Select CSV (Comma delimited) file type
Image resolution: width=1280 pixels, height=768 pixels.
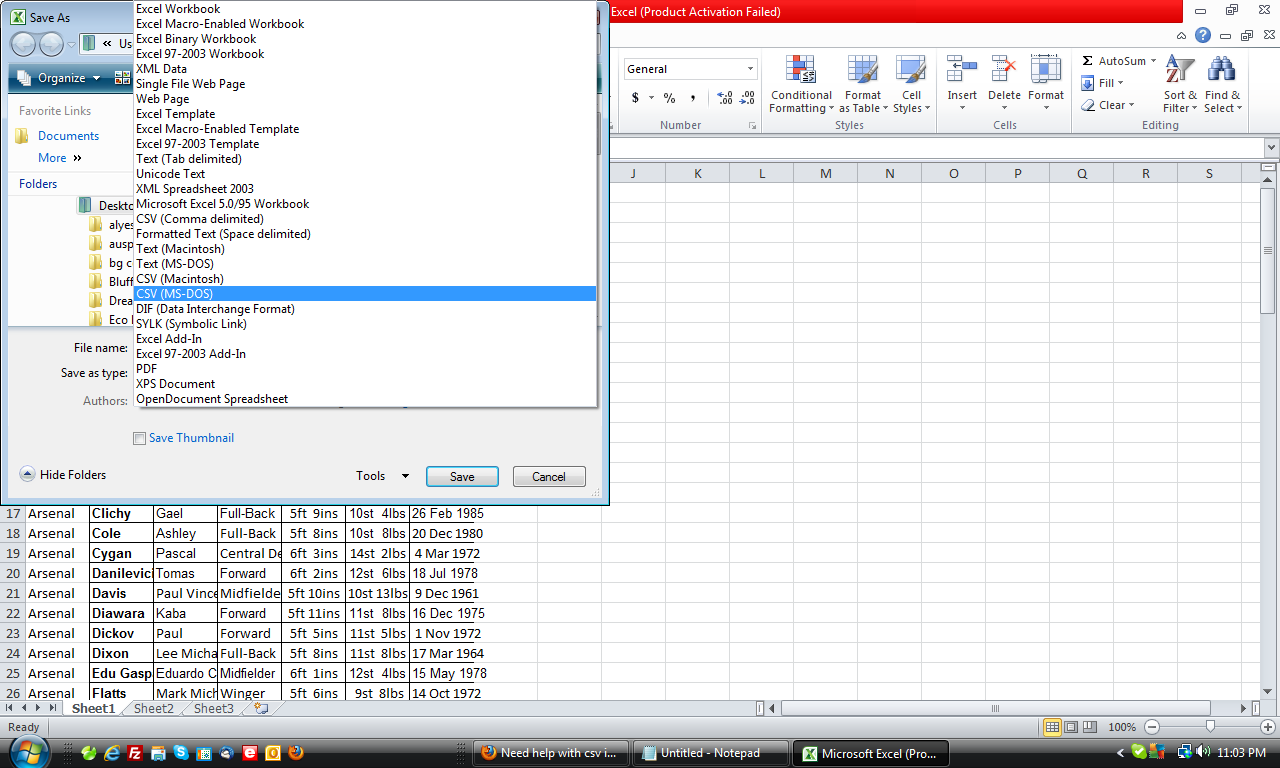pyautogui.click(x=200, y=219)
